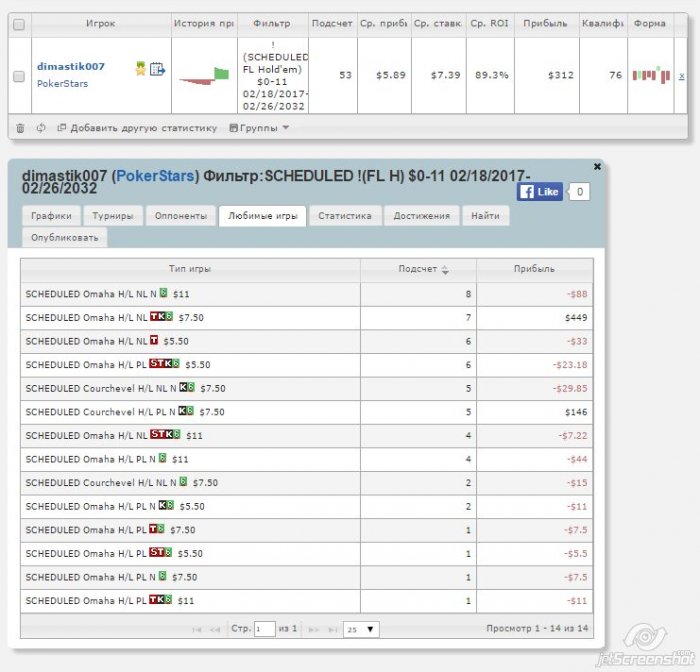This screenshot has height=672, width=700.
Task: Open the PokerStars link under player name
Action: click(62, 84)
